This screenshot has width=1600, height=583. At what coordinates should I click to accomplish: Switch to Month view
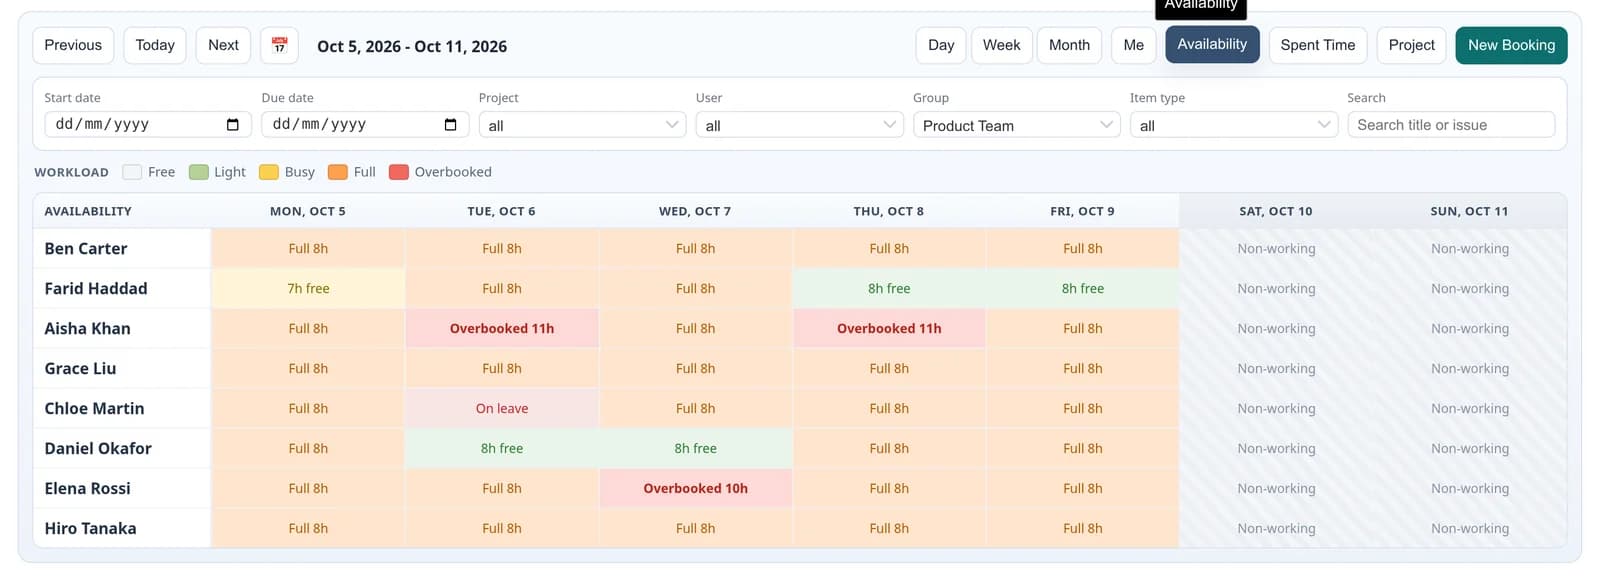pyautogui.click(x=1069, y=45)
